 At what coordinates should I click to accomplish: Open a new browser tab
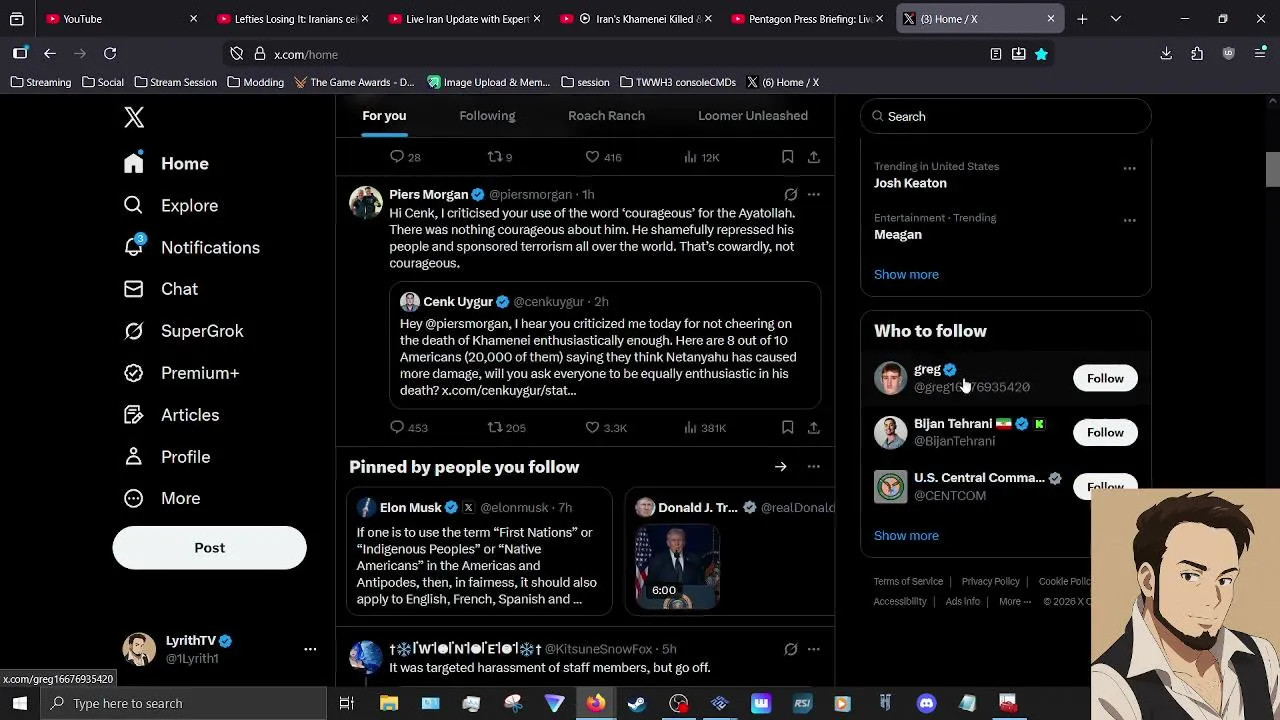(1082, 19)
